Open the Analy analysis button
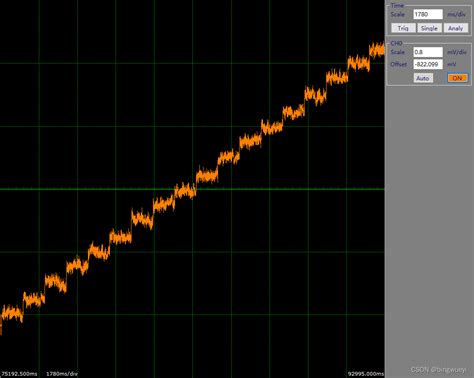This screenshot has height=378, width=474. 456,28
